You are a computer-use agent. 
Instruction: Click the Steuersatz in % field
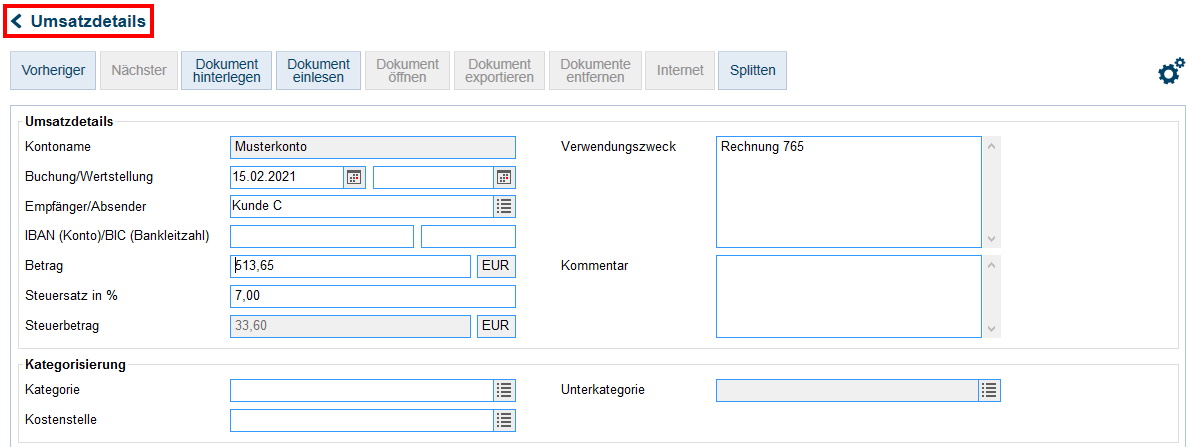click(372, 297)
